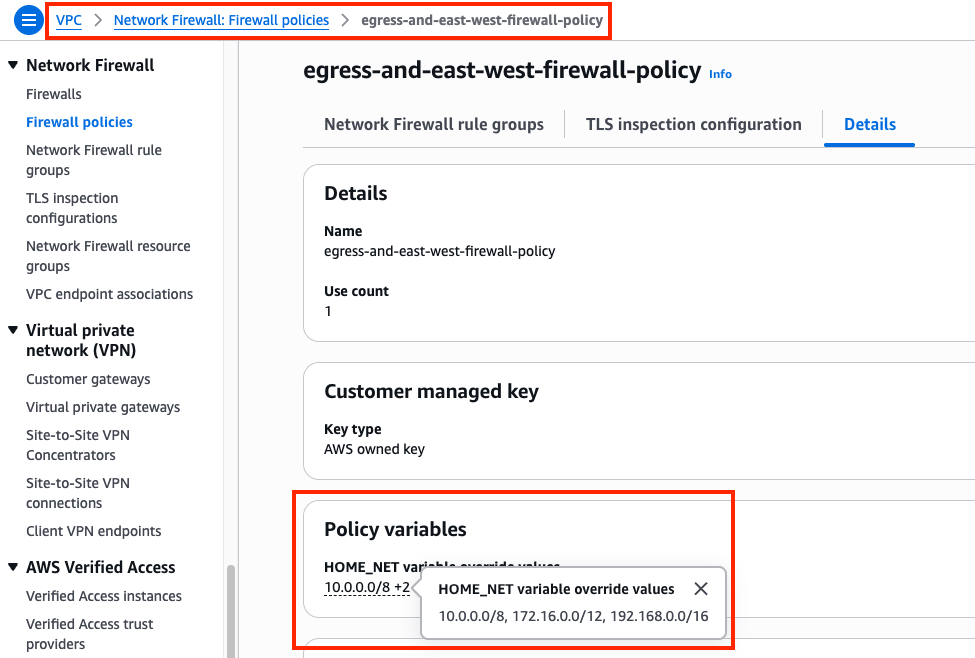Open the Info link beside the policy title
This screenshot has height=658, width=975.
(720, 74)
